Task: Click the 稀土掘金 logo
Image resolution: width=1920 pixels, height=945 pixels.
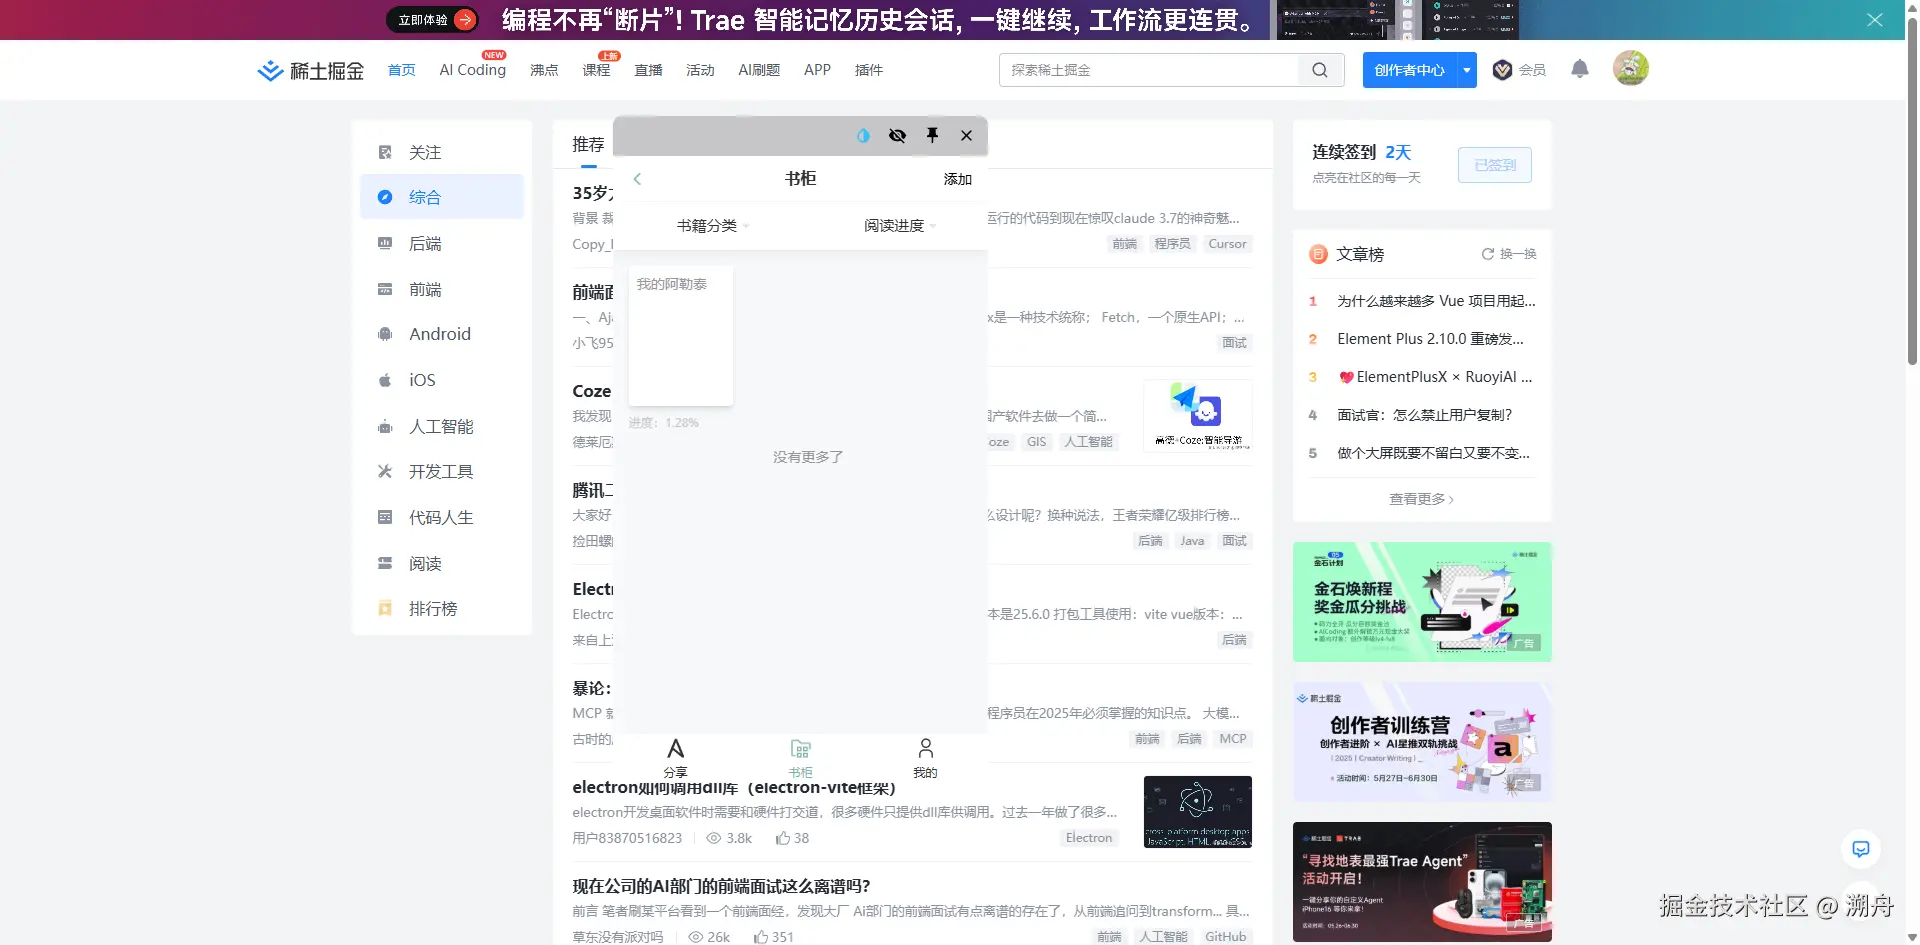Action: tap(311, 70)
